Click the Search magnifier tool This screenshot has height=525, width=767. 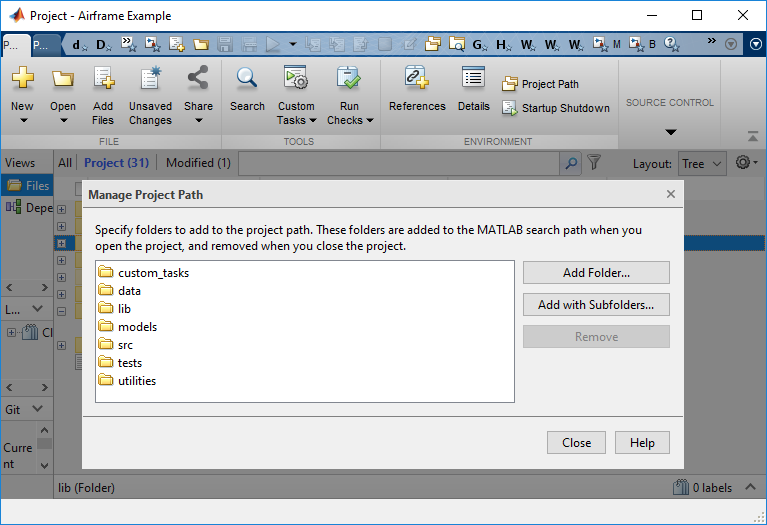click(x=247, y=80)
